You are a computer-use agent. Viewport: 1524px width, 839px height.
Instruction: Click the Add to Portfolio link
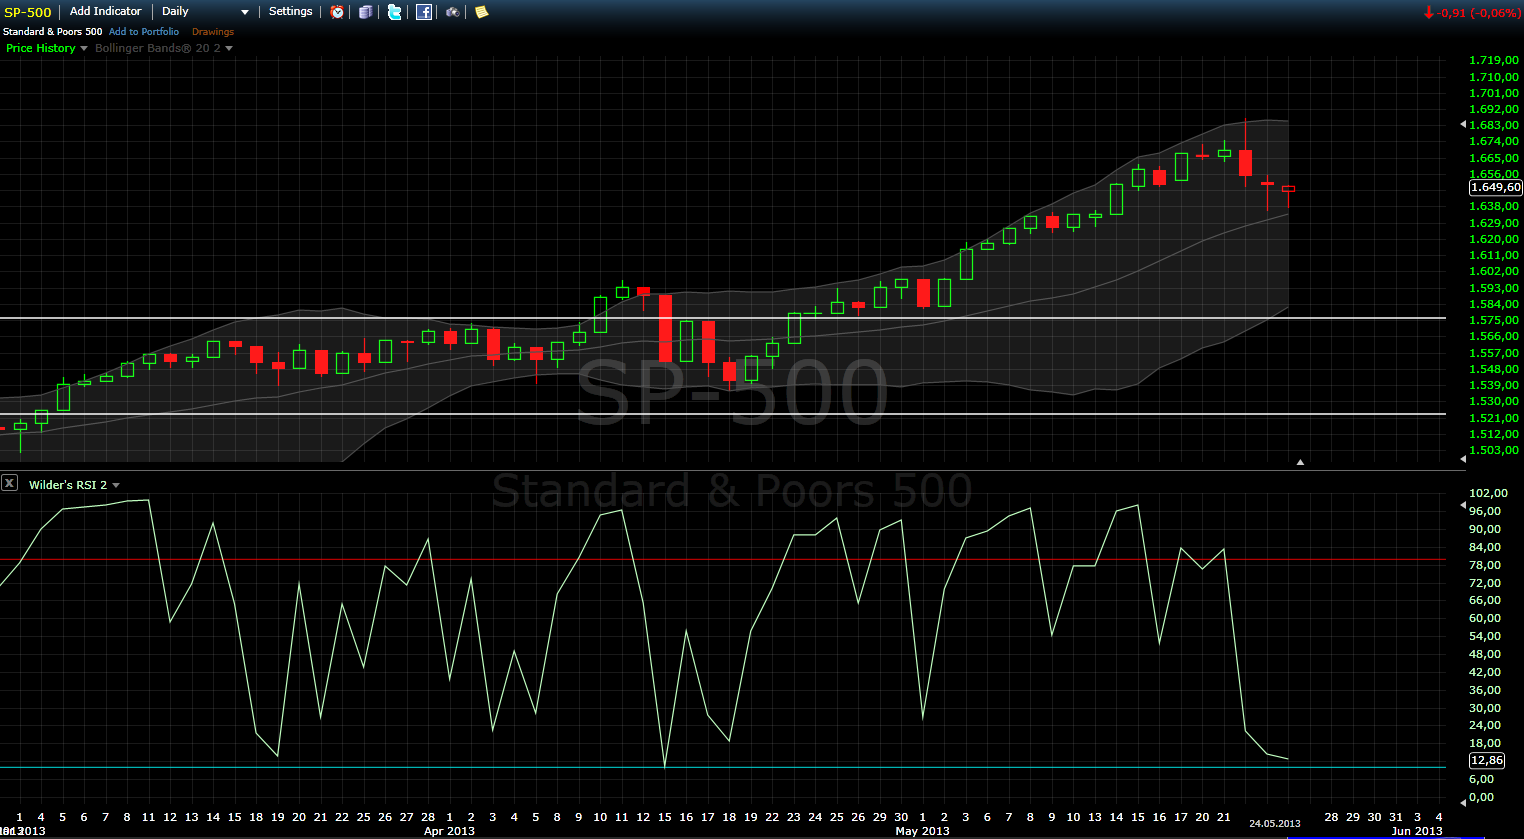144,32
